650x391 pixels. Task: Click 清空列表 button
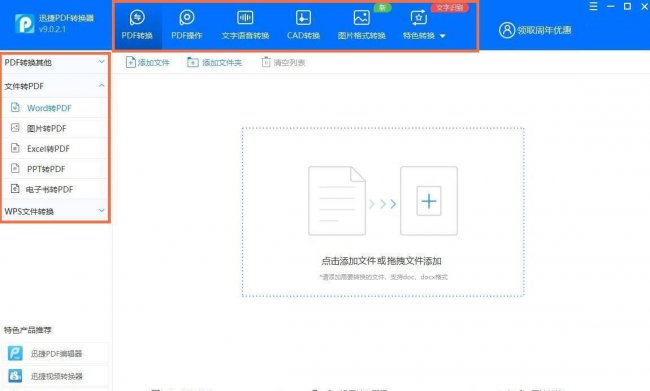pyautogui.click(x=283, y=62)
